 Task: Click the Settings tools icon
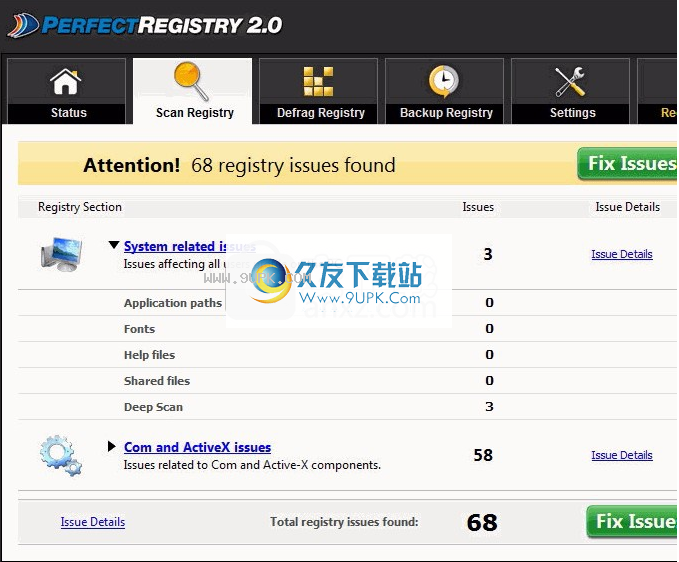pos(570,81)
